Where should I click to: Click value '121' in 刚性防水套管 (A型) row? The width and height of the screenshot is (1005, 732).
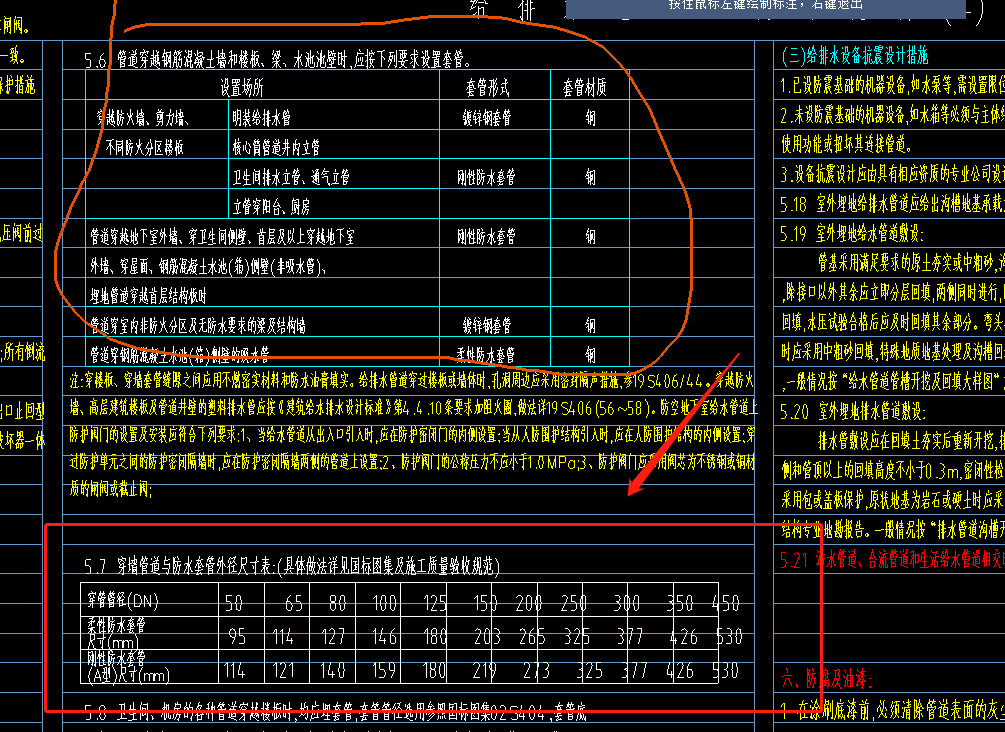point(283,671)
